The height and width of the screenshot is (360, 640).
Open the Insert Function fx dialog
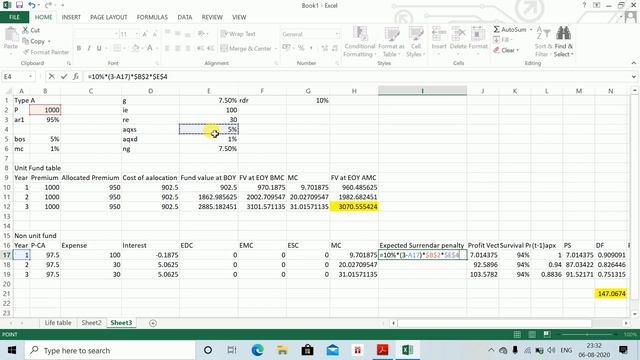tap(76, 76)
